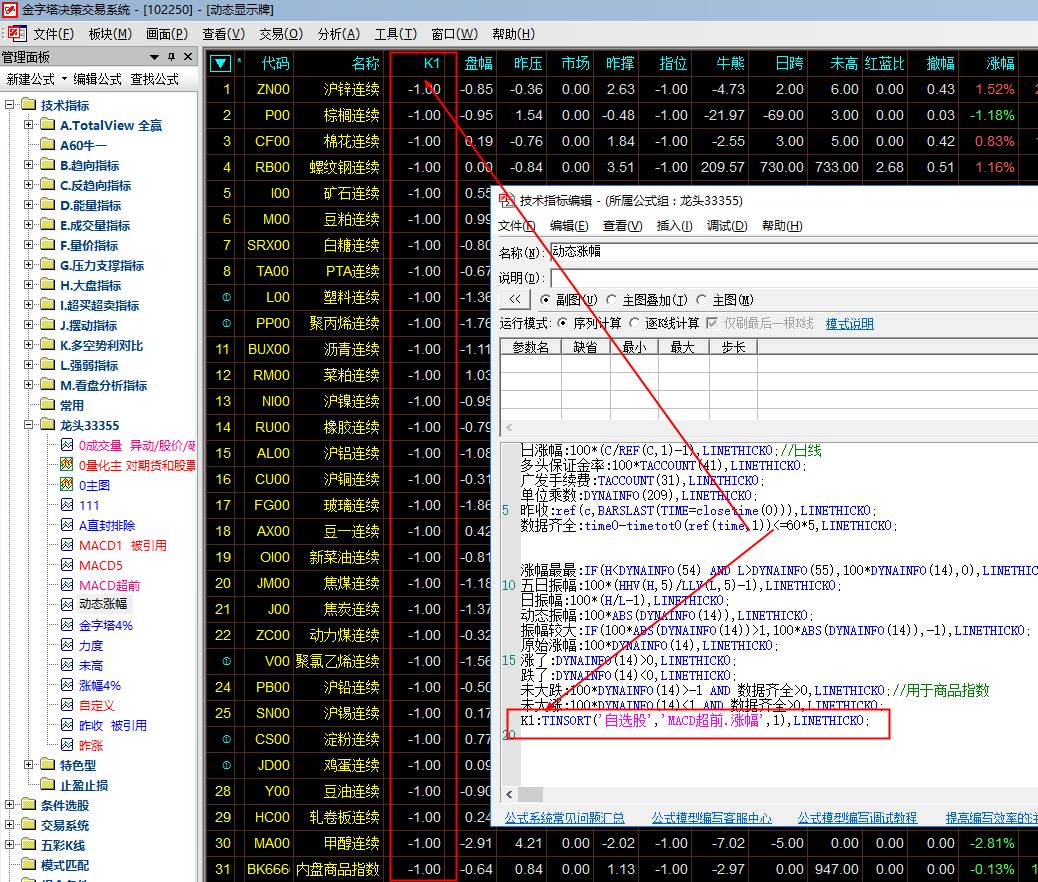The width and height of the screenshot is (1038, 882).
Task: Select 自定义 formula icon
Action: (x=67, y=705)
